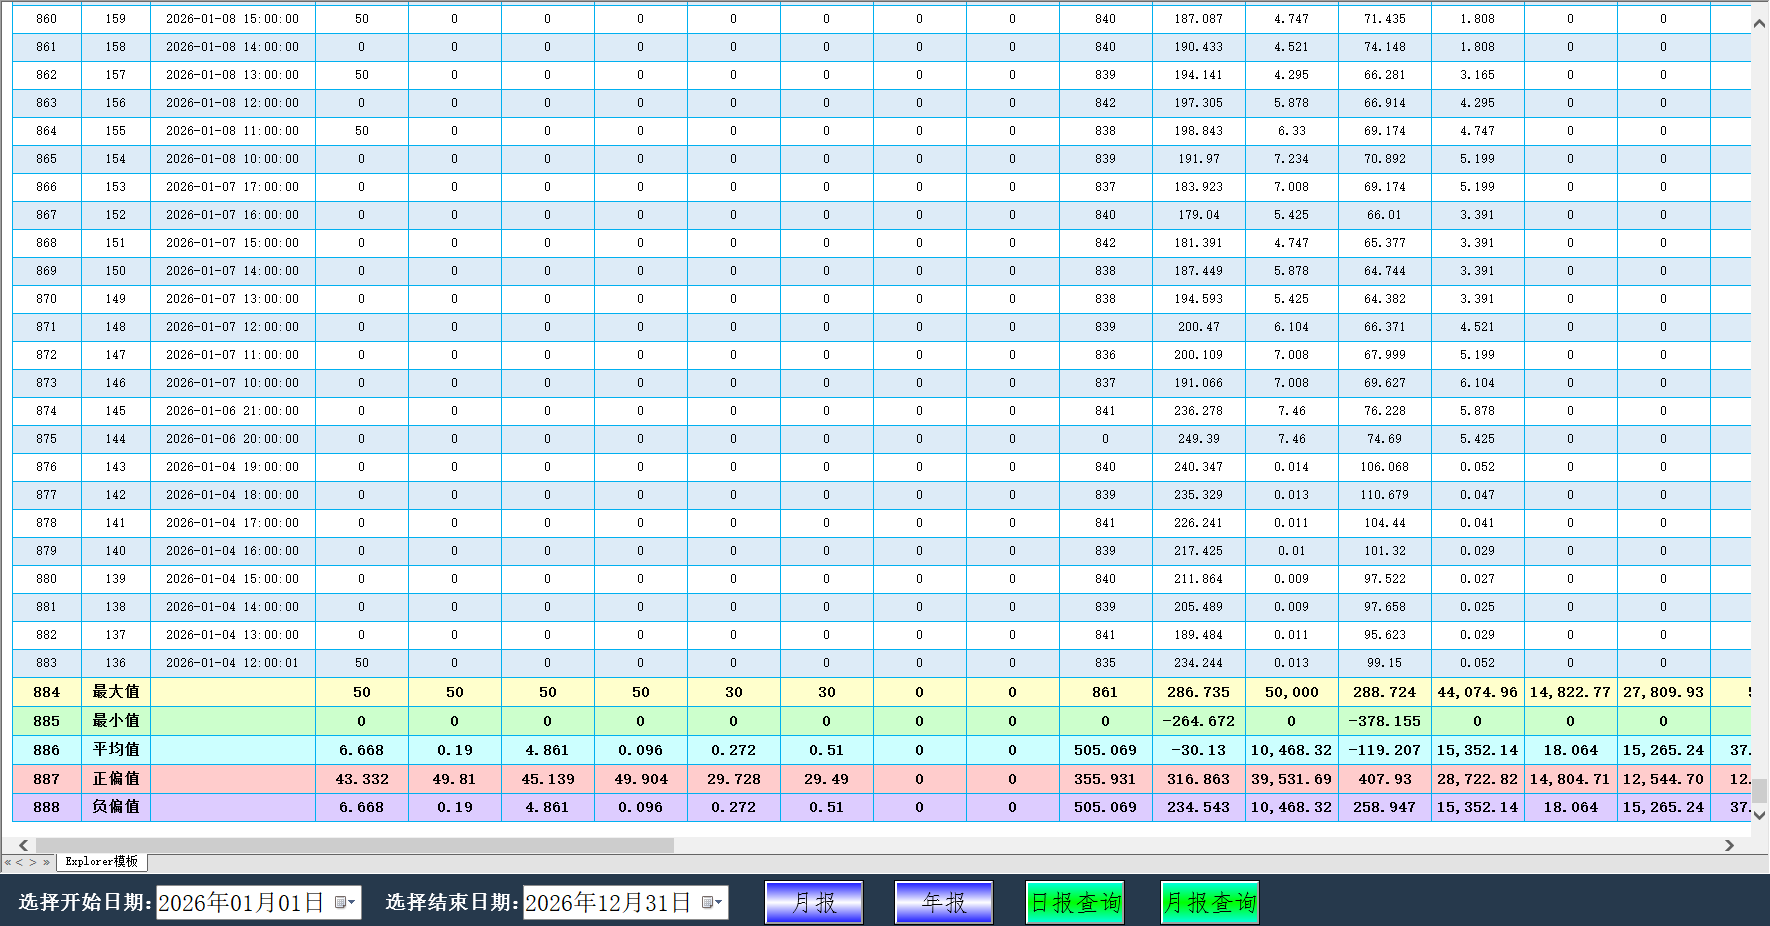Click the previous sheet < arrow icon
Screen dimensions: 1770x926
coord(21,861)
